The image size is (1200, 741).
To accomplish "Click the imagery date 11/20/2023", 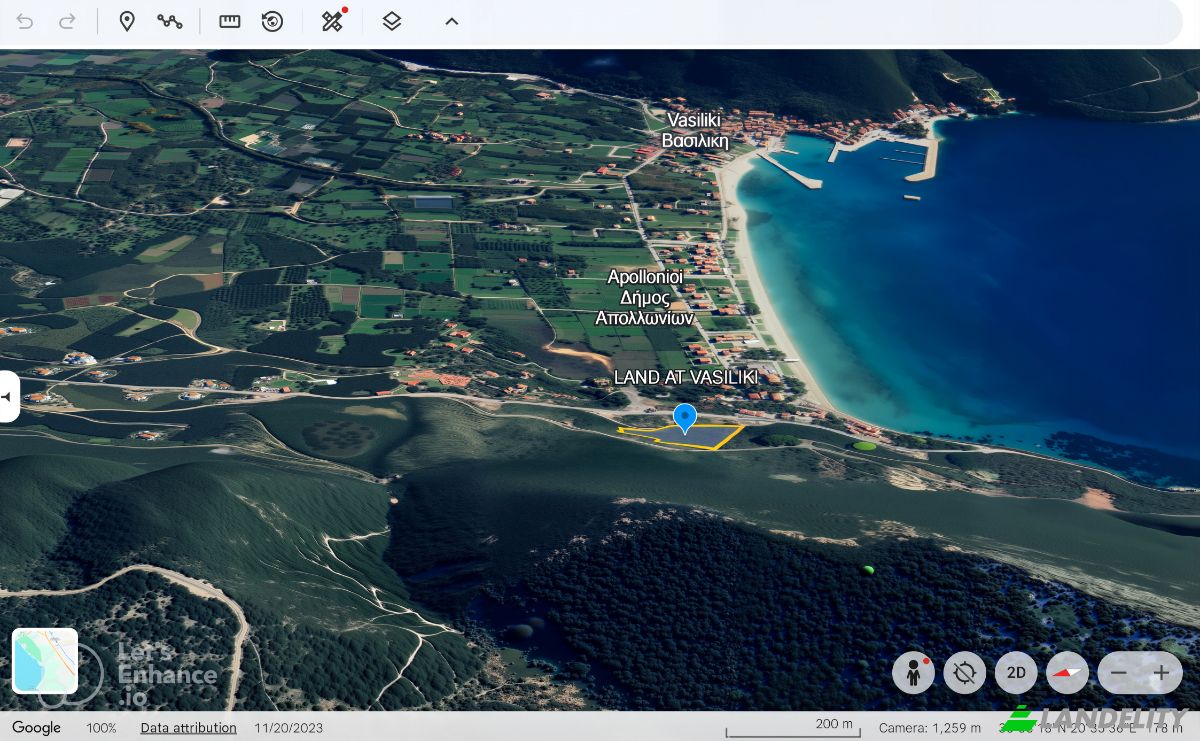I will [x=288, y=728].
